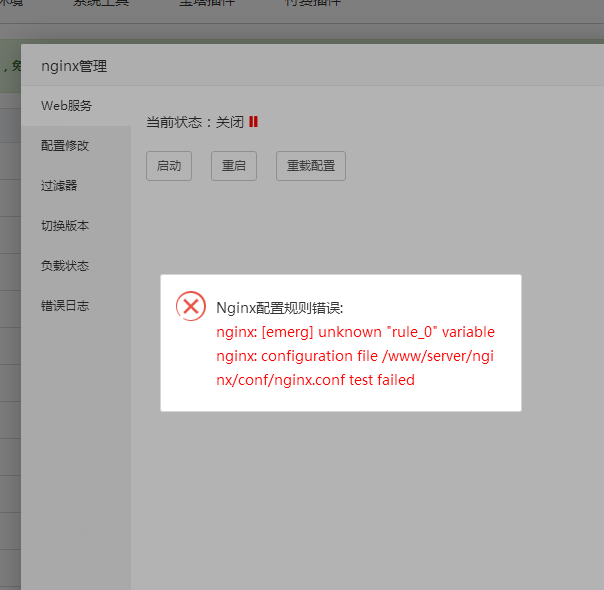
Task: Click the red pause status icon
Action: tap(253, 122)
